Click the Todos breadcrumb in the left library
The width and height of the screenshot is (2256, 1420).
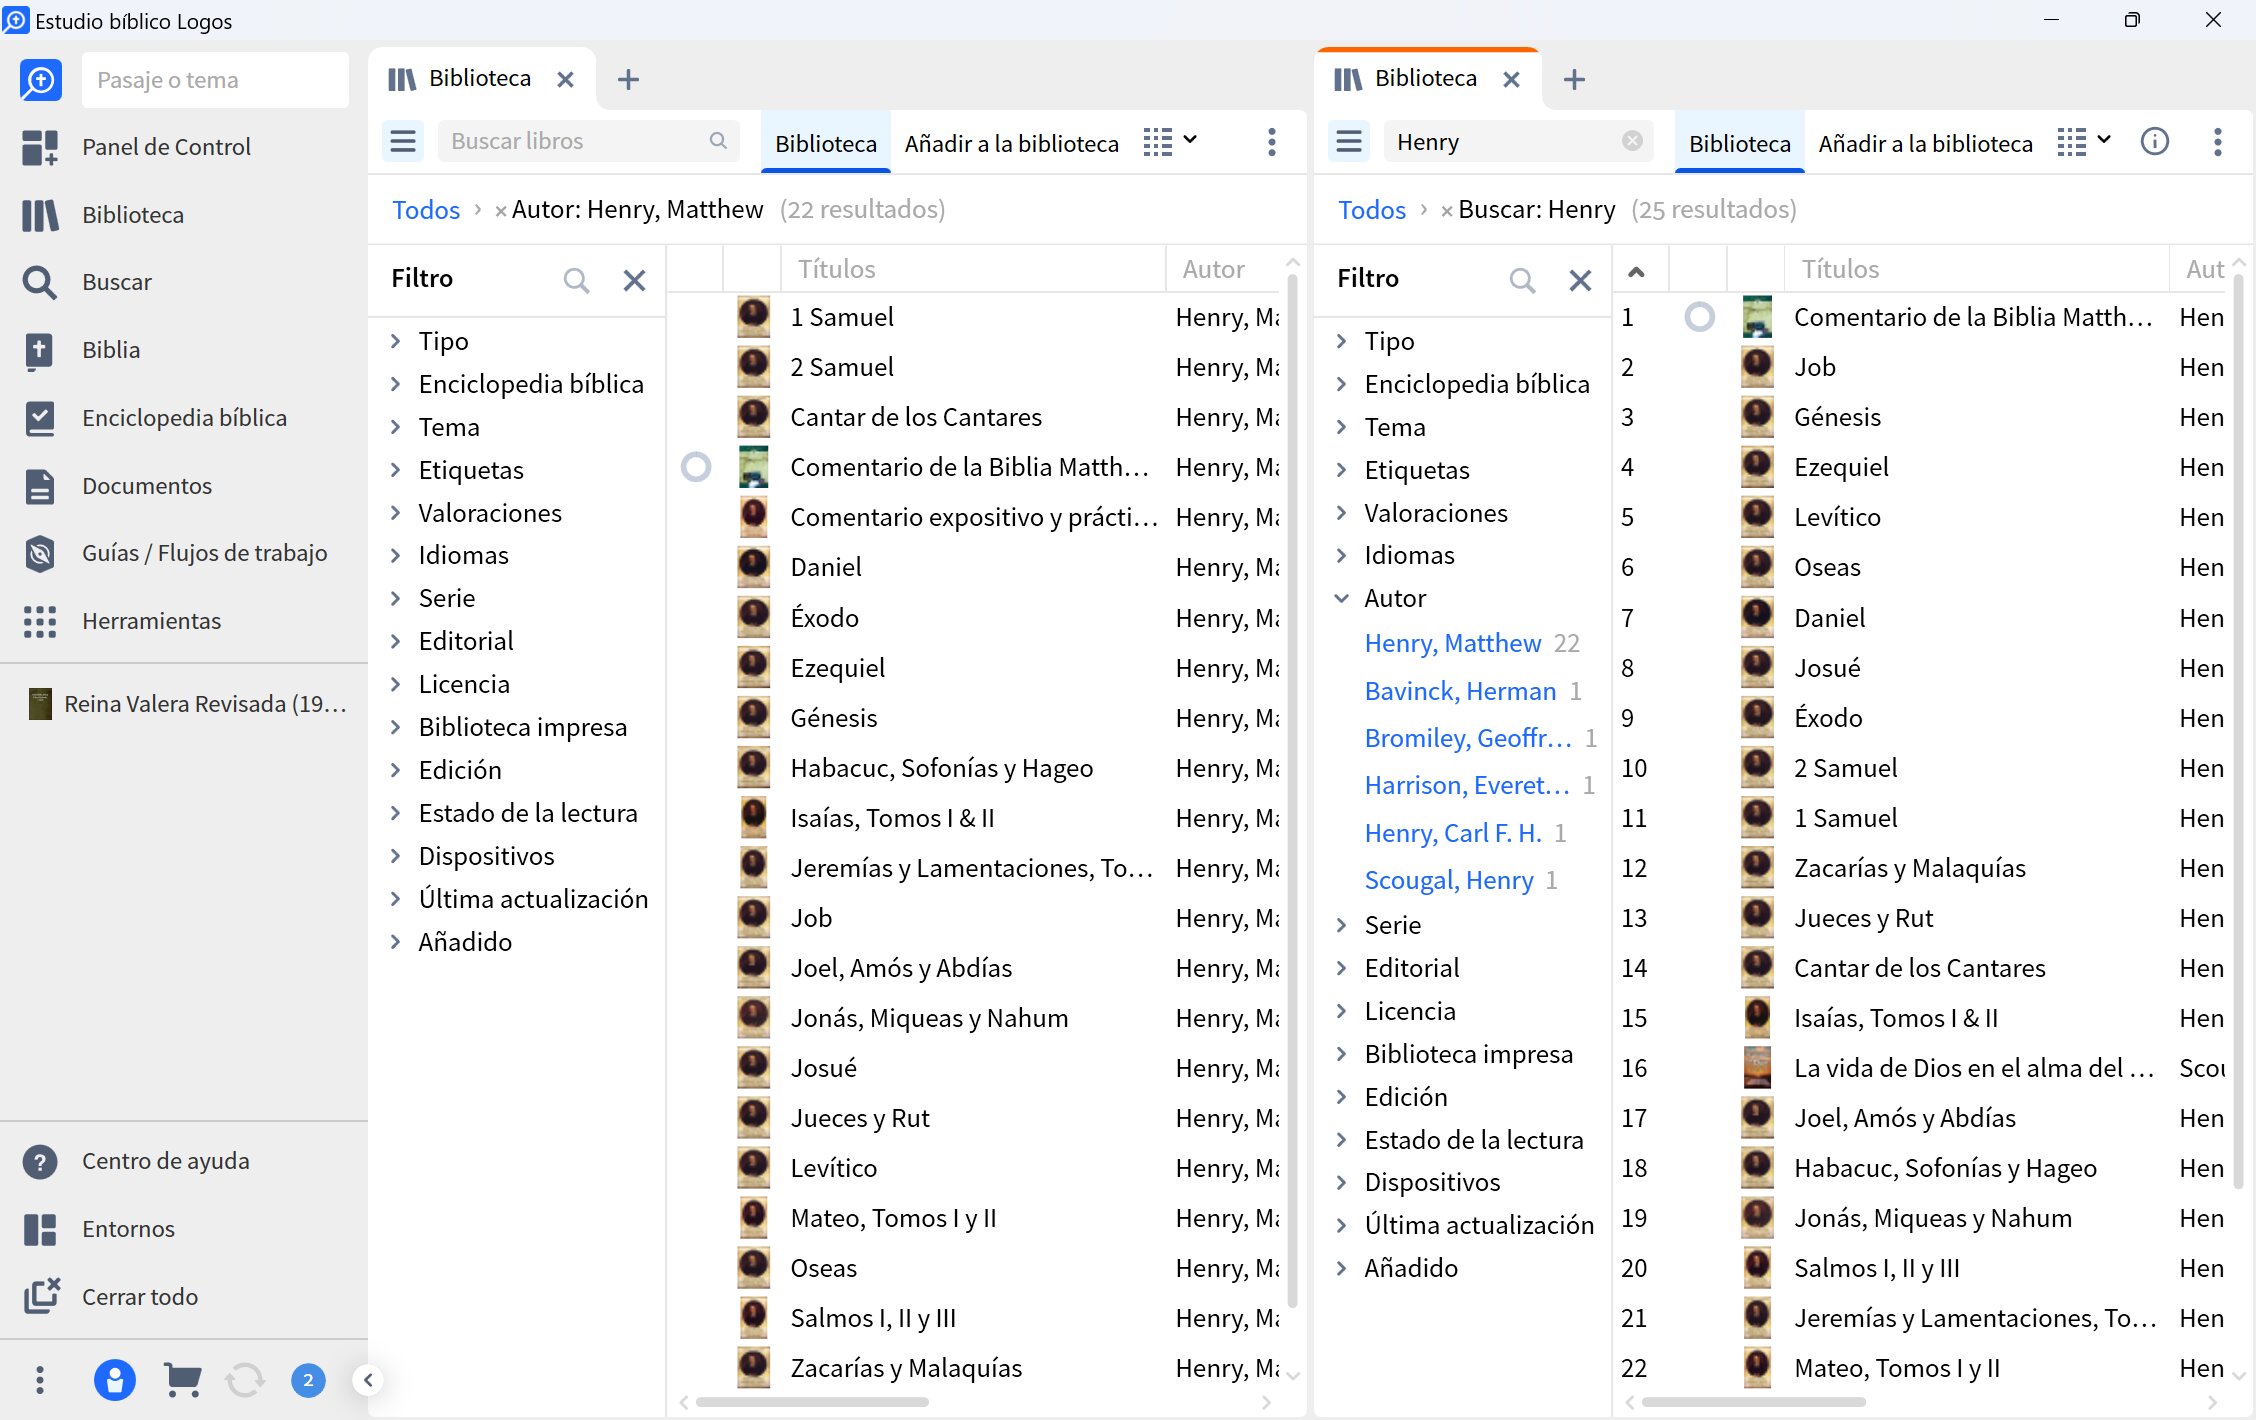[426, 210]
